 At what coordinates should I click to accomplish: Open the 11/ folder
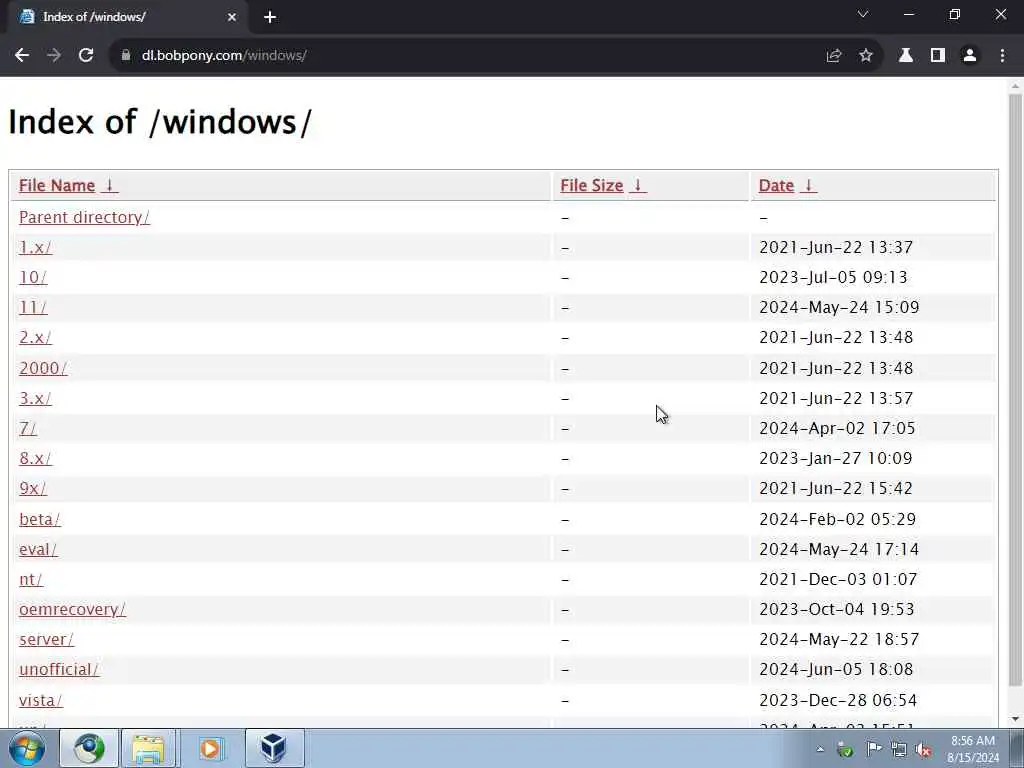click(x=33, y=308)
